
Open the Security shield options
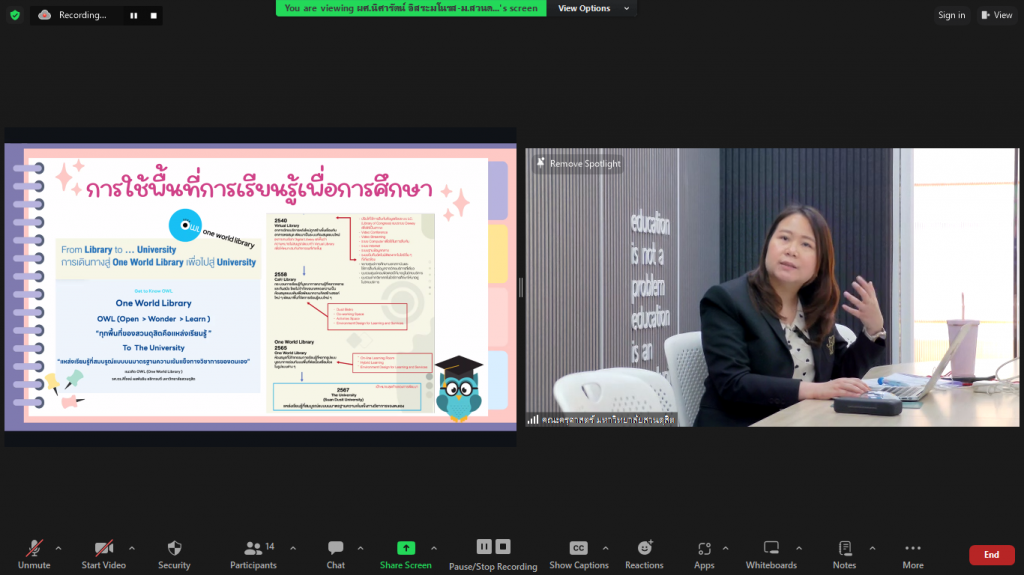coord(174,549)
